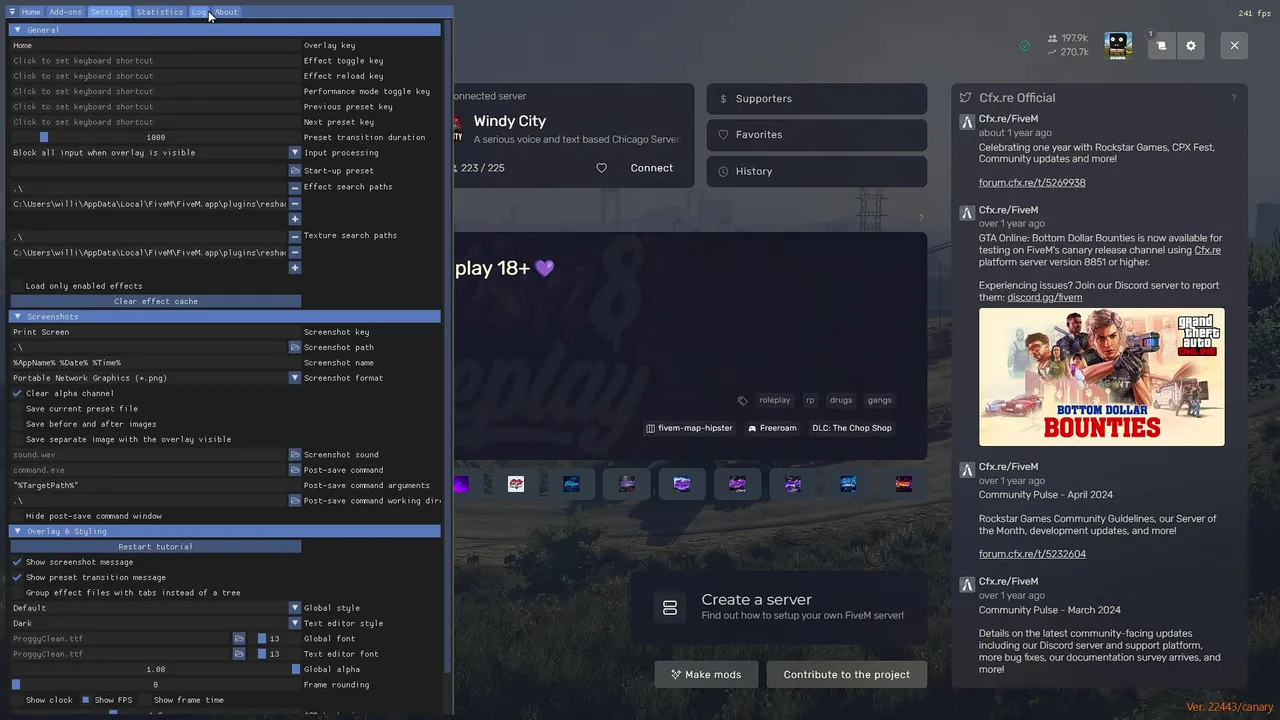Click the Twitter bird icon
The width and height of the screenshot is (1280, 720).
(965, 98)
